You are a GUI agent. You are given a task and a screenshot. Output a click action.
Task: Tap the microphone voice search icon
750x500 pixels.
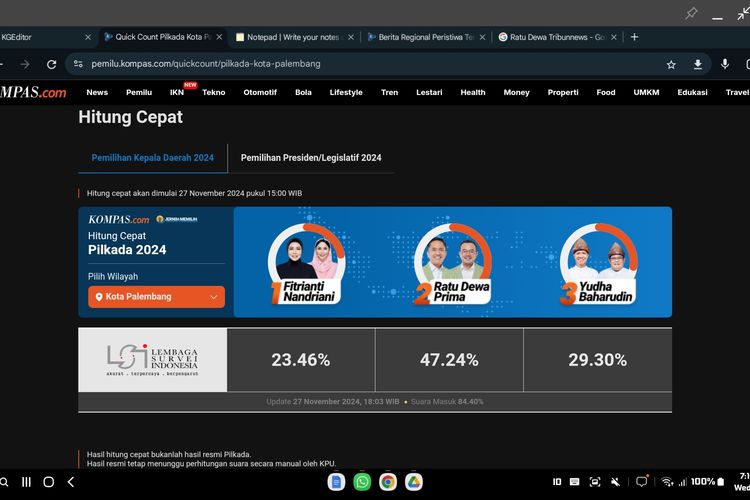click(x=725, y=64)
